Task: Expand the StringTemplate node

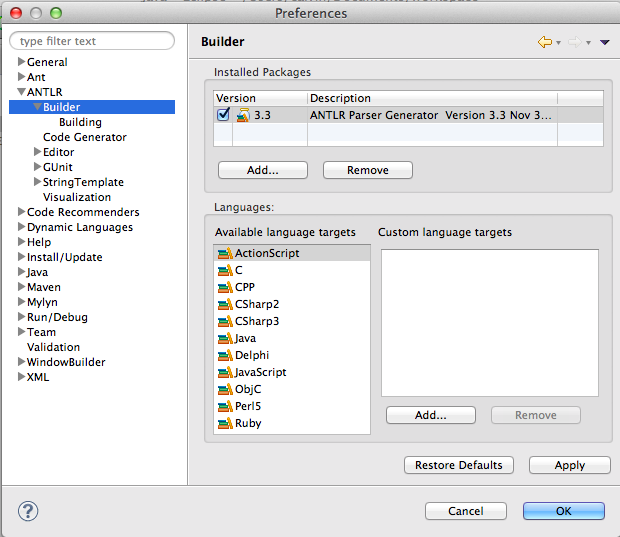Action: pos(38,182)
